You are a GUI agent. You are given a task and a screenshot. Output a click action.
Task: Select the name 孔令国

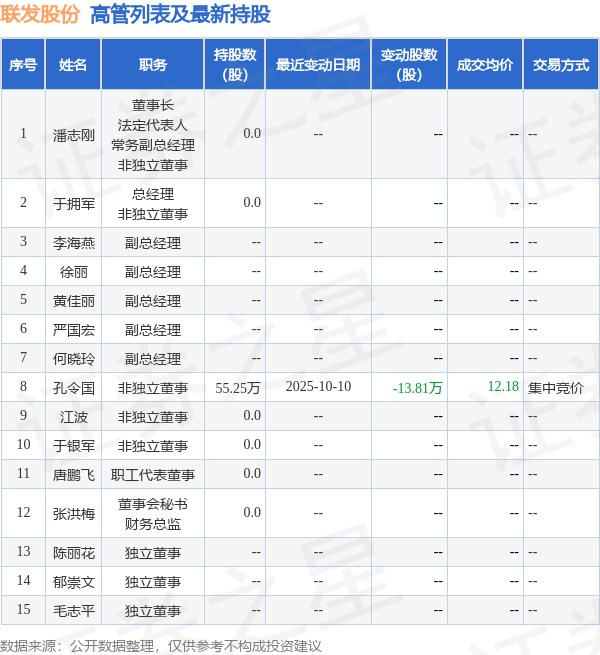click(x=74, y=388)
